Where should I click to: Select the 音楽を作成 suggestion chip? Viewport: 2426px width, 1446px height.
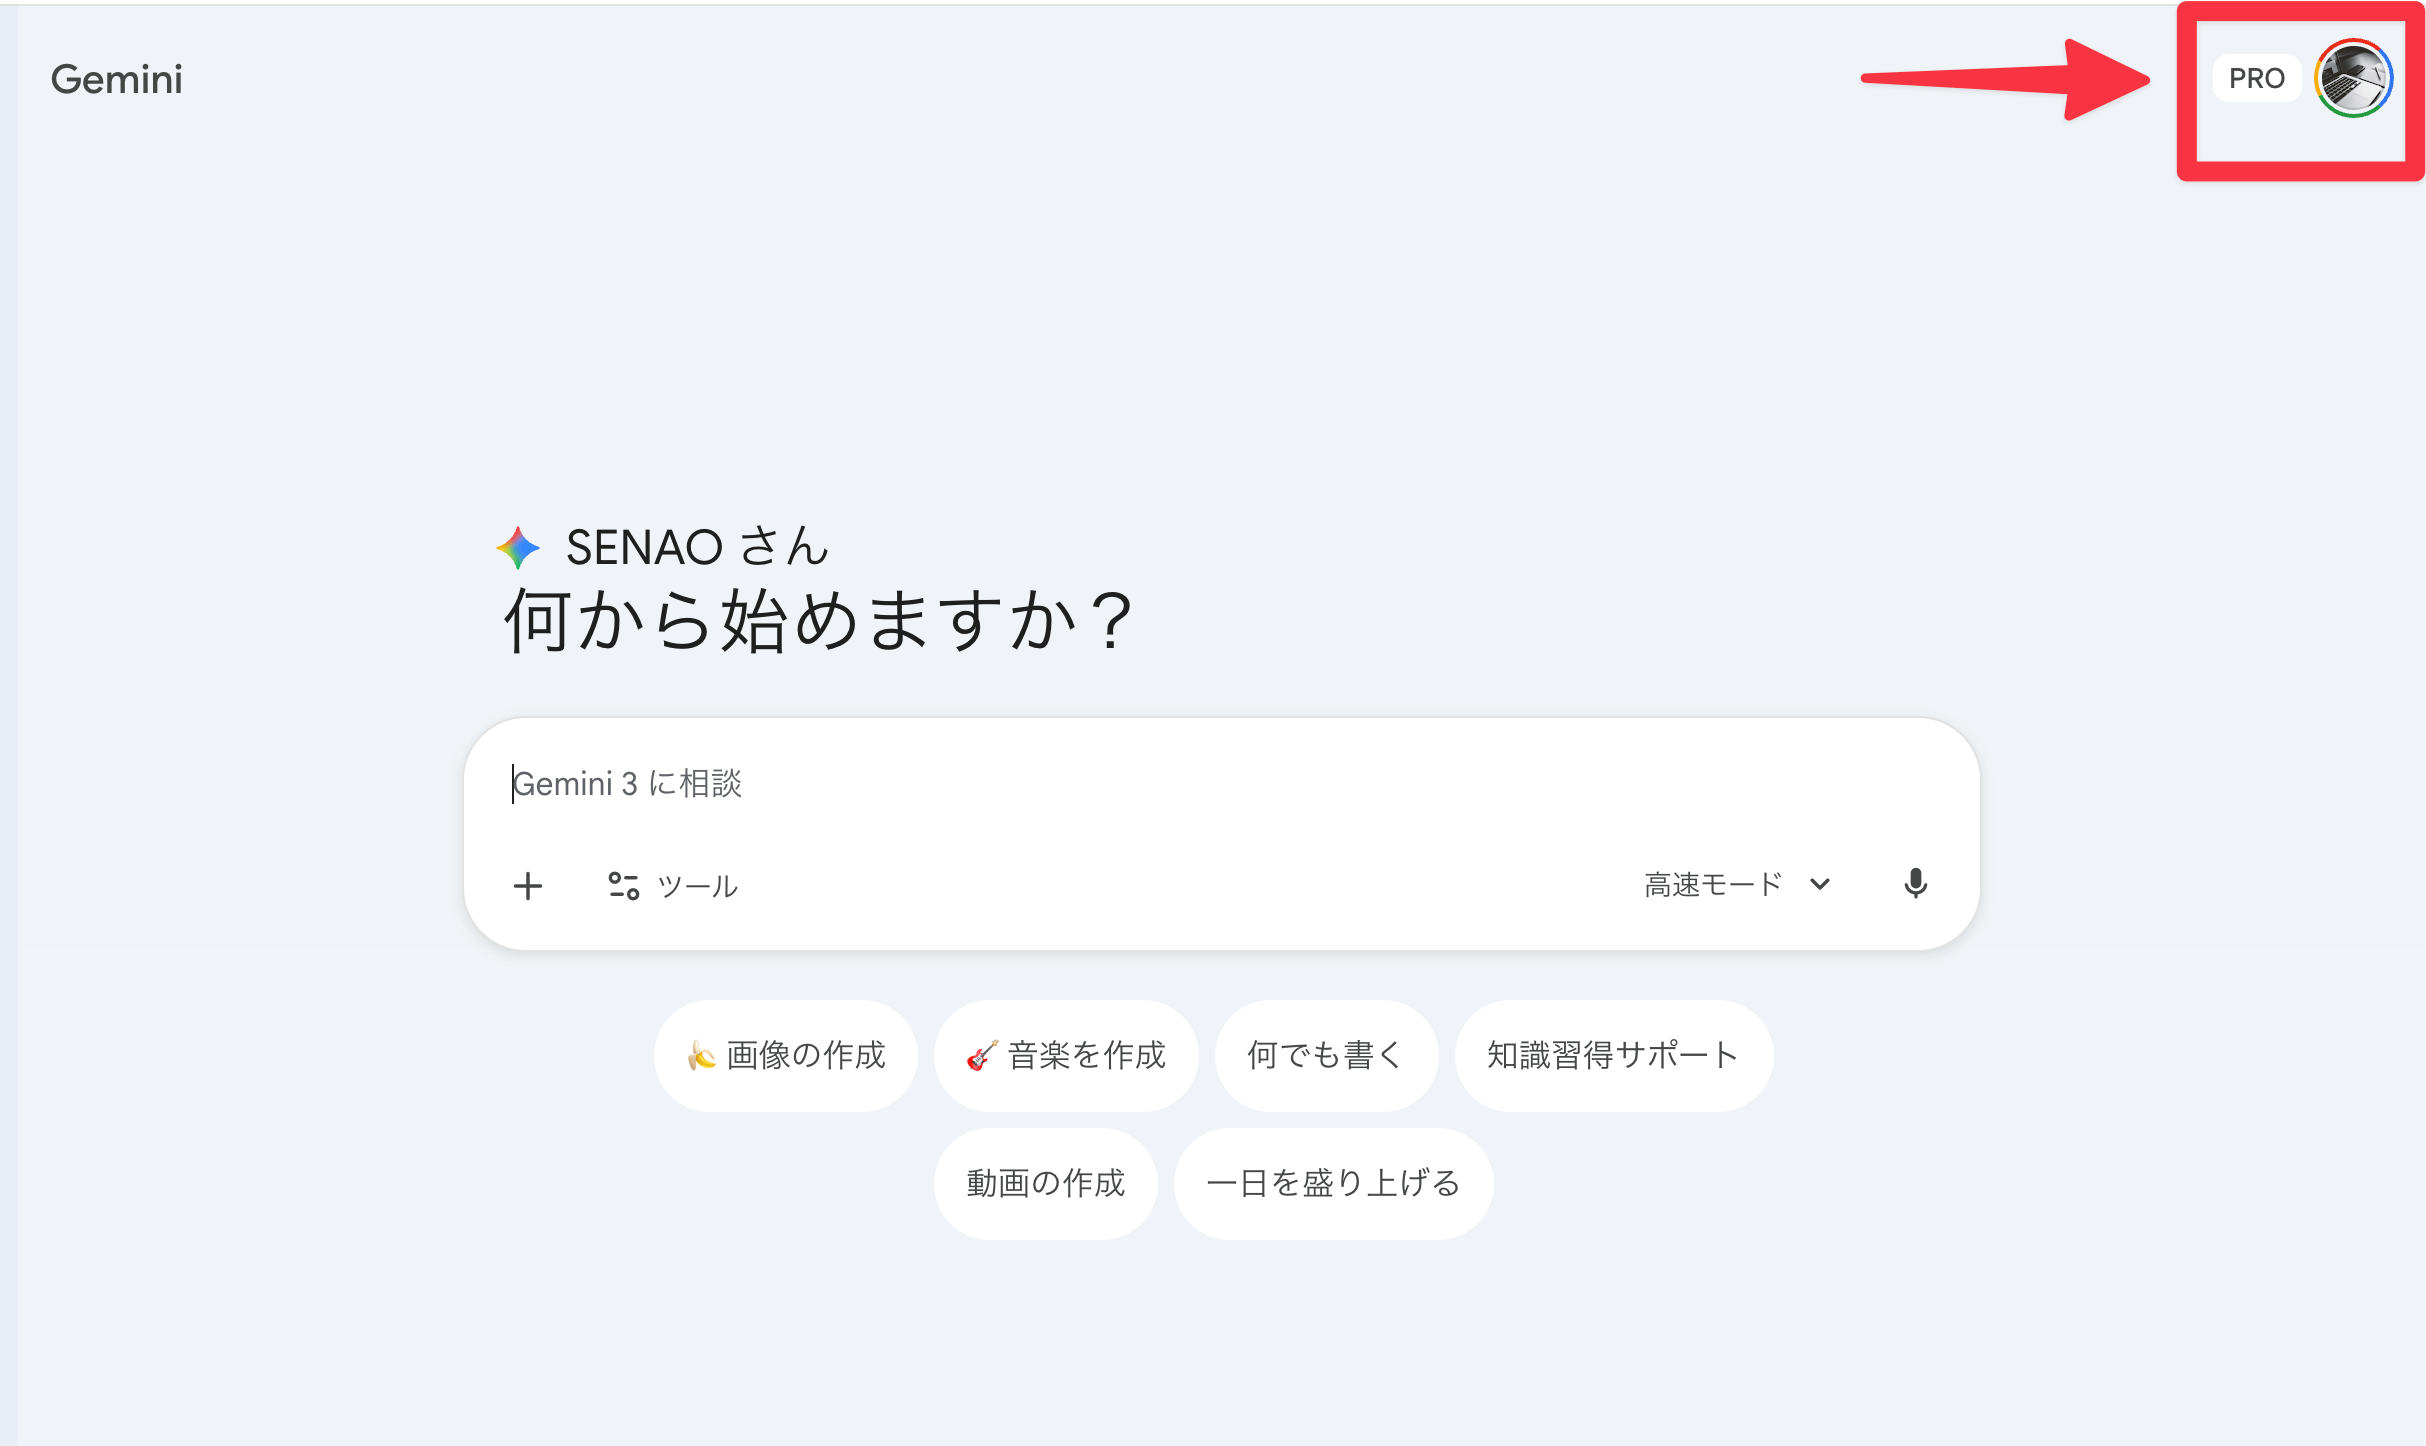click(x=1066, y=1055)
